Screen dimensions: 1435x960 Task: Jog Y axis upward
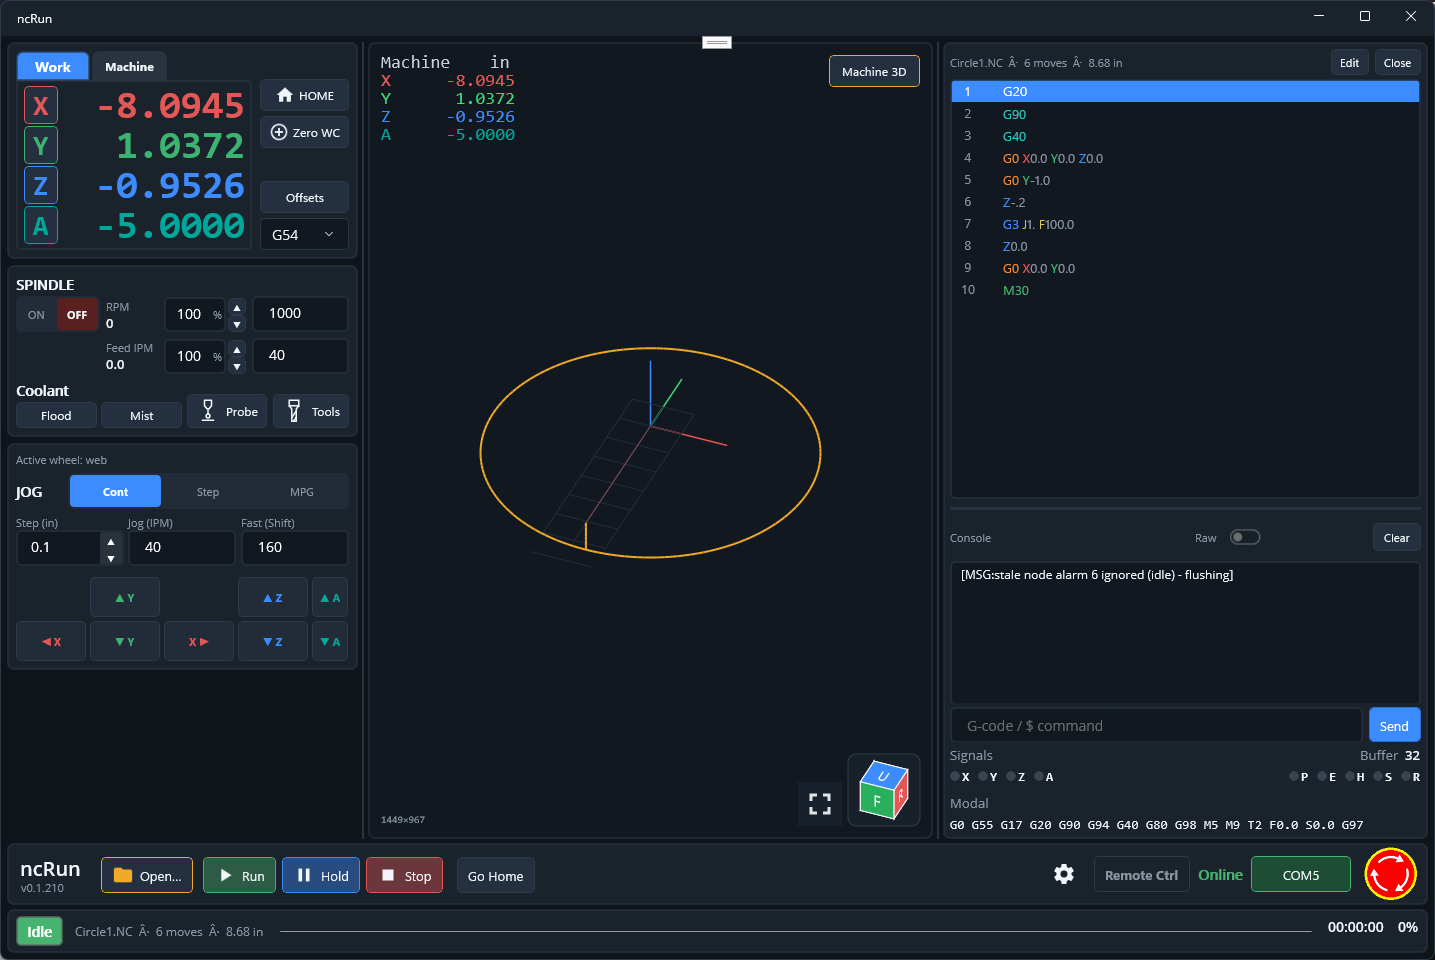tap(125, 598)
